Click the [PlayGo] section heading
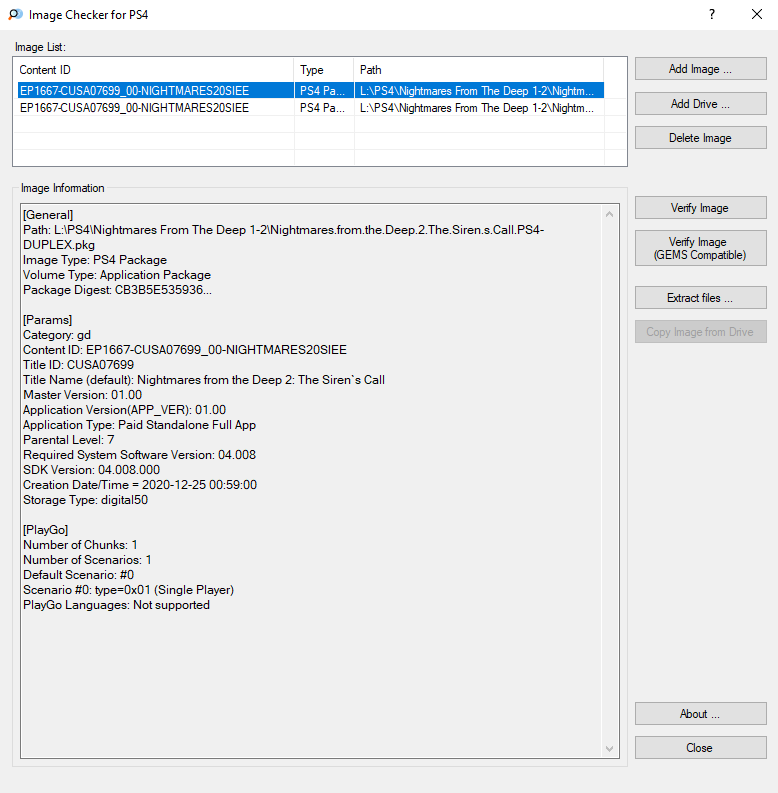Screen dimensions: 778x793 tap(46, 530)
